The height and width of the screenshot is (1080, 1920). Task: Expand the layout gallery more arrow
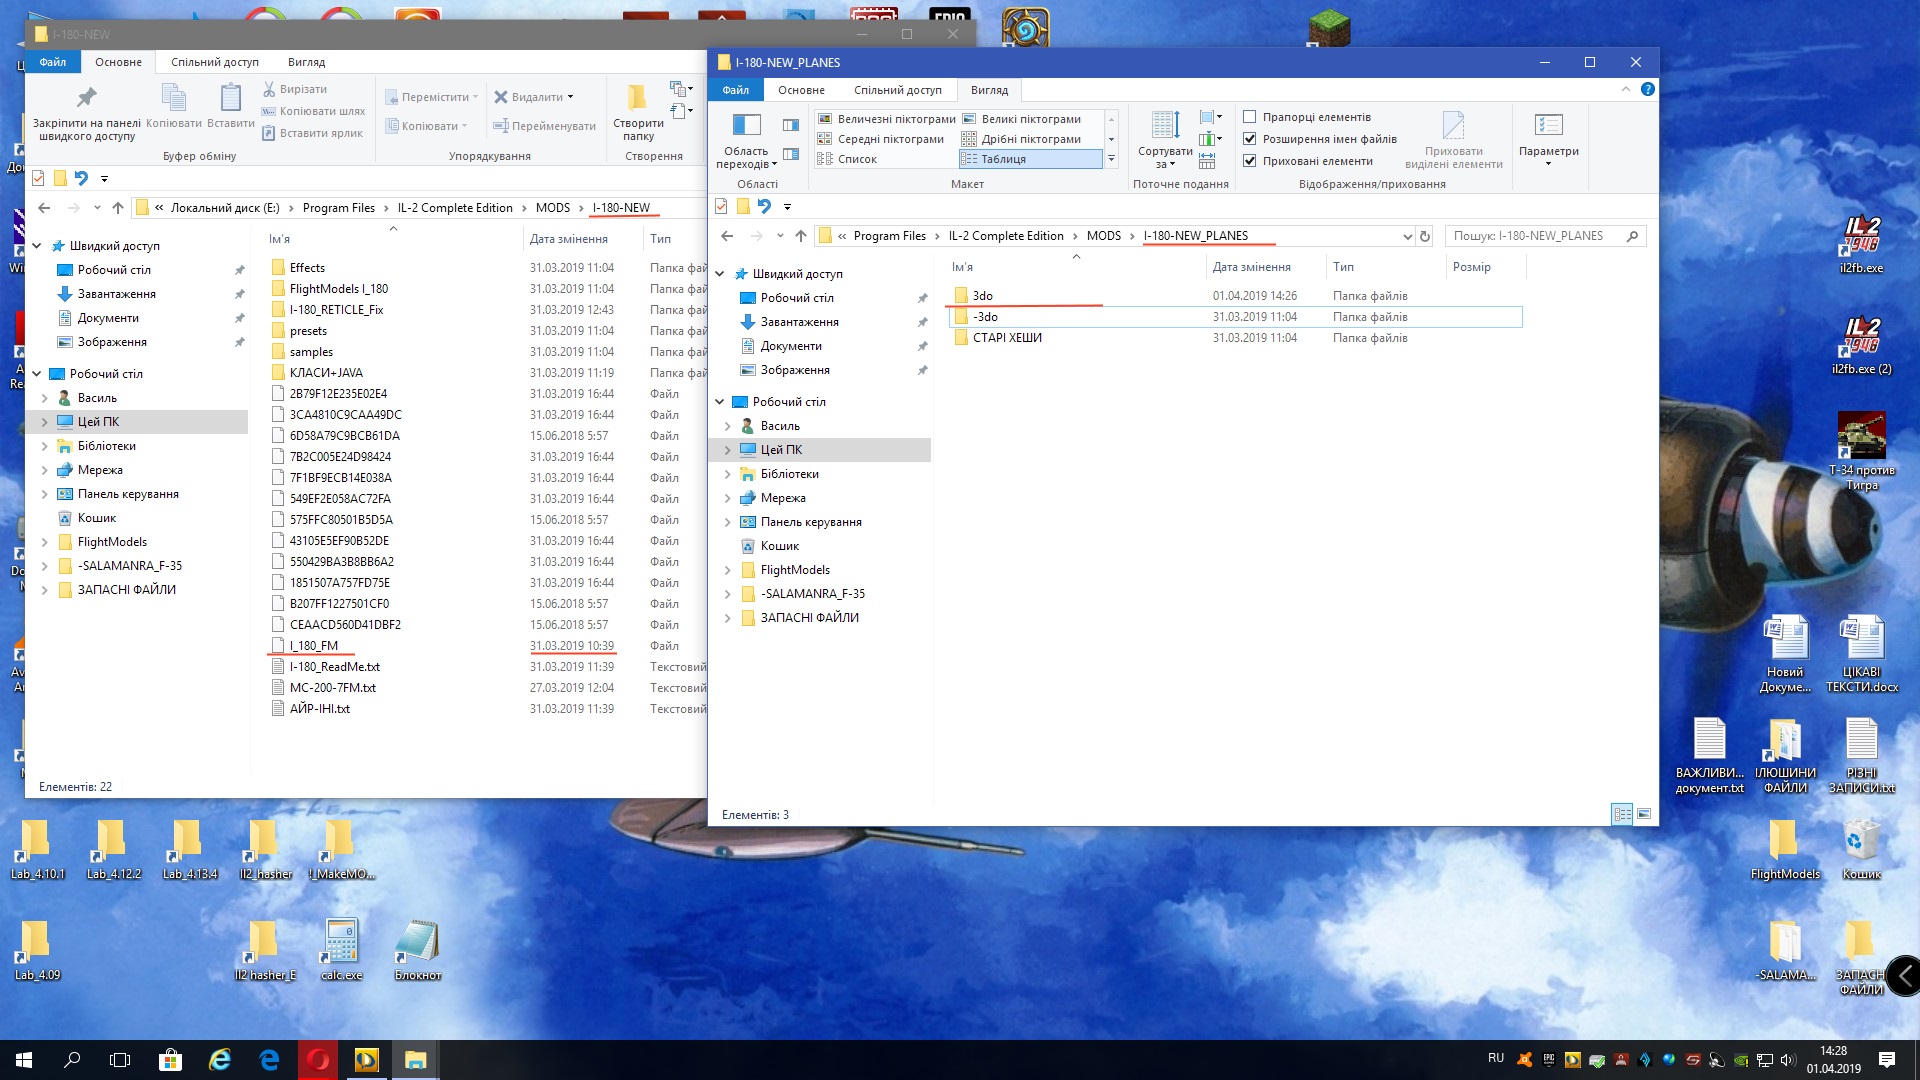(1111, 159)
